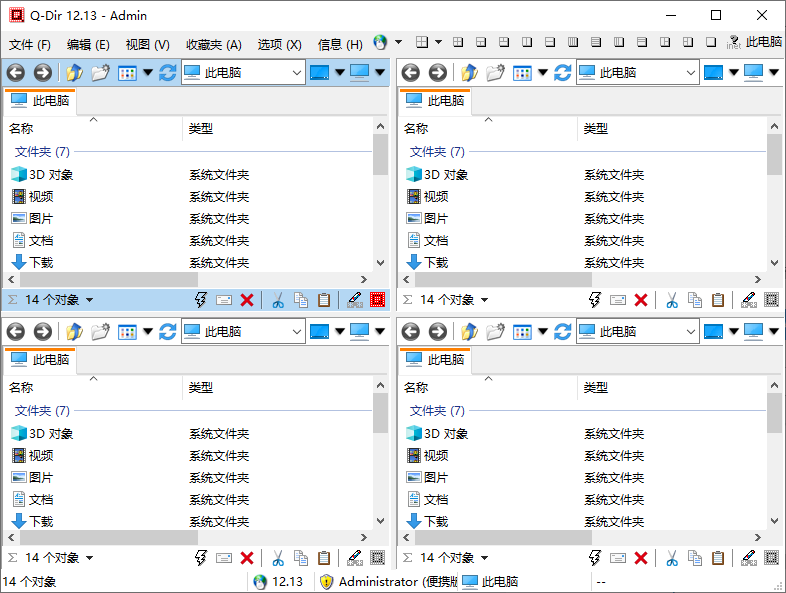Open the 收藏夹 (A) menu
This screenshot has height=593, width=786.
pyautogui.click(x=213, y=44)
